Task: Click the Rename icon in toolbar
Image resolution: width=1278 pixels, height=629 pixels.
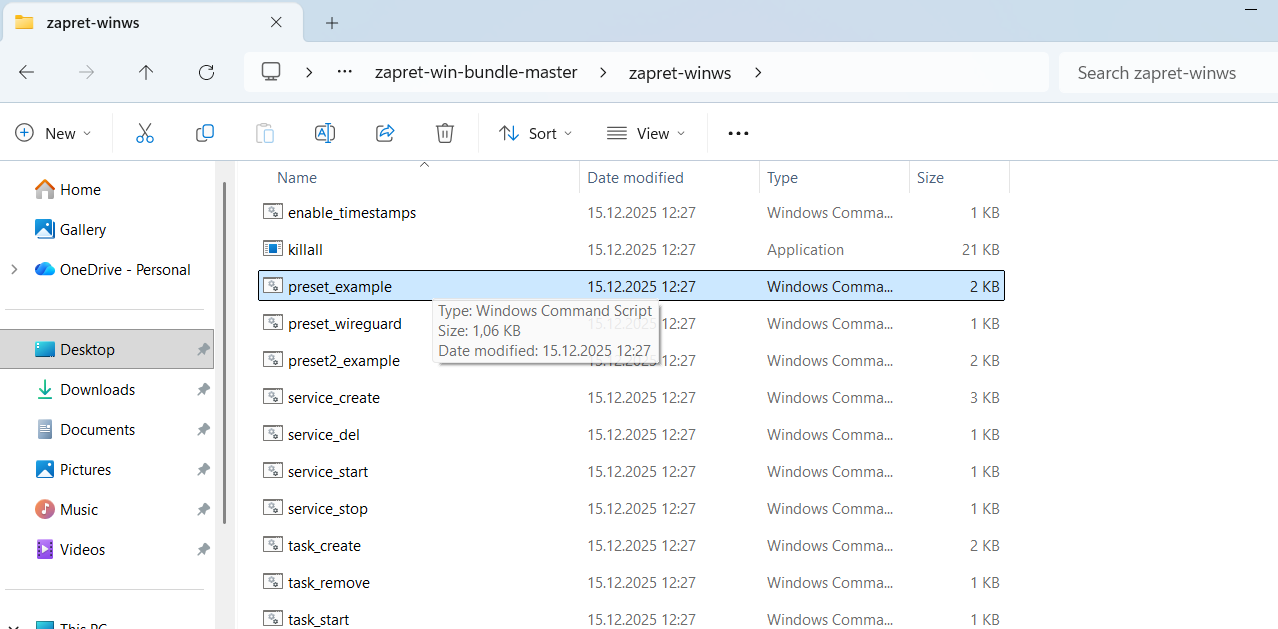Action: pyautogui.click(x=325, y=133)
